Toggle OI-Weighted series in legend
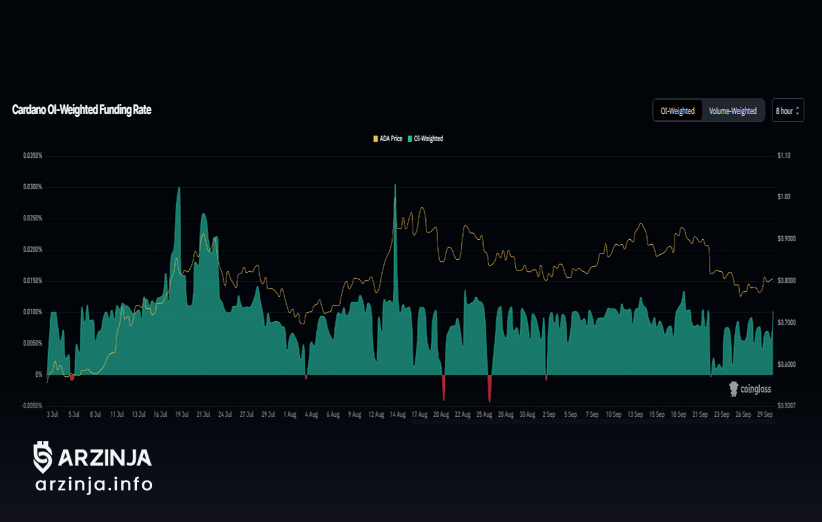The width and height of the screenshot is (822, 522). tap(428, 139)
